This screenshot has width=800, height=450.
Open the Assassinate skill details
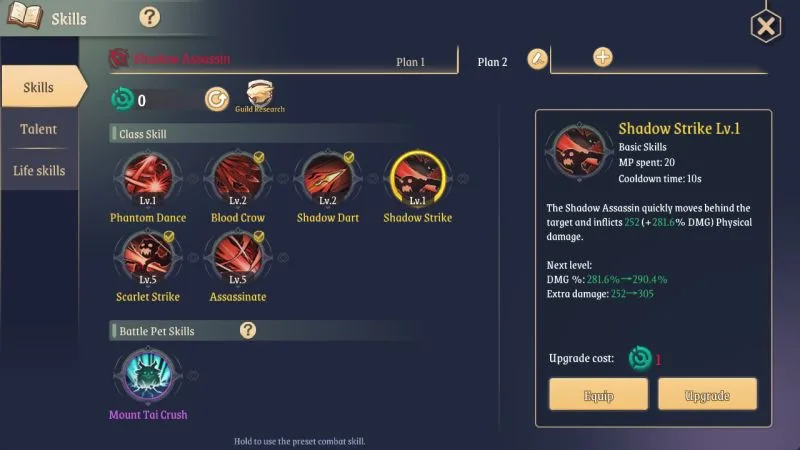238,257
